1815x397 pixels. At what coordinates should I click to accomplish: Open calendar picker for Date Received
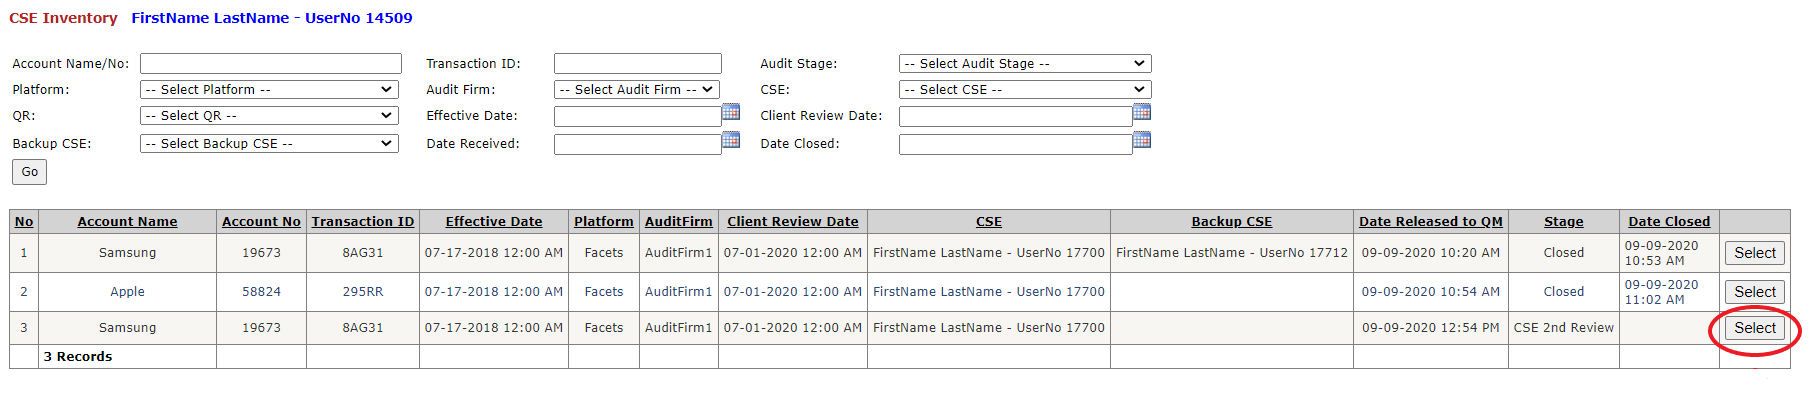click(x=731, y=140)
